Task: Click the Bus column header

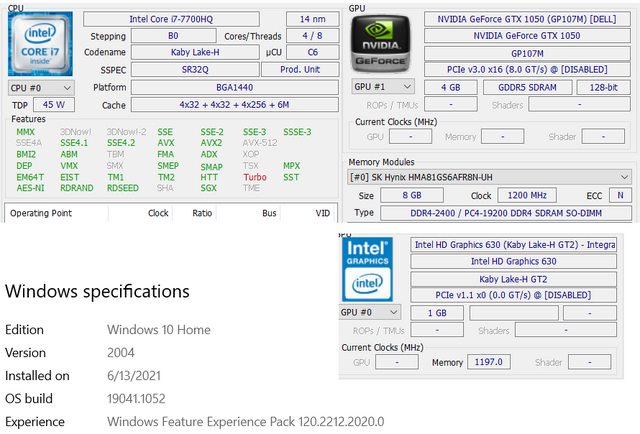Action: pos(269,213)
